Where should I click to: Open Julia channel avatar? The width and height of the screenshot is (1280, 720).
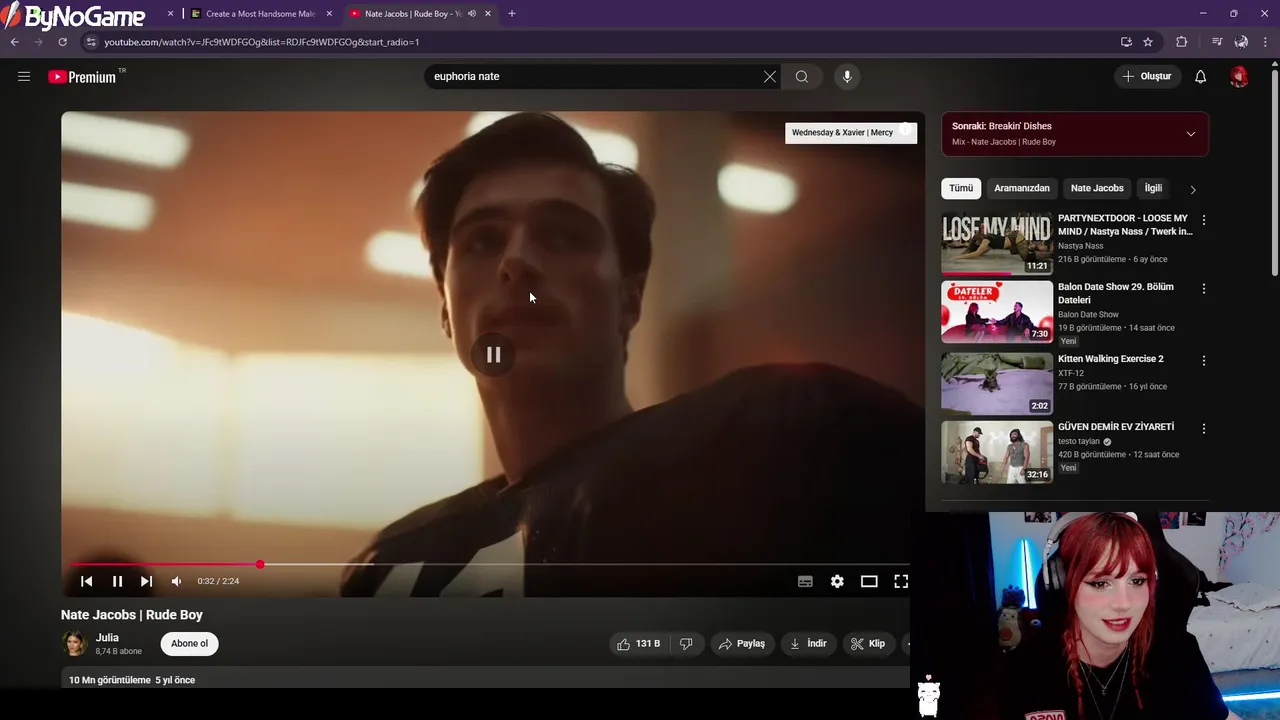75,644
